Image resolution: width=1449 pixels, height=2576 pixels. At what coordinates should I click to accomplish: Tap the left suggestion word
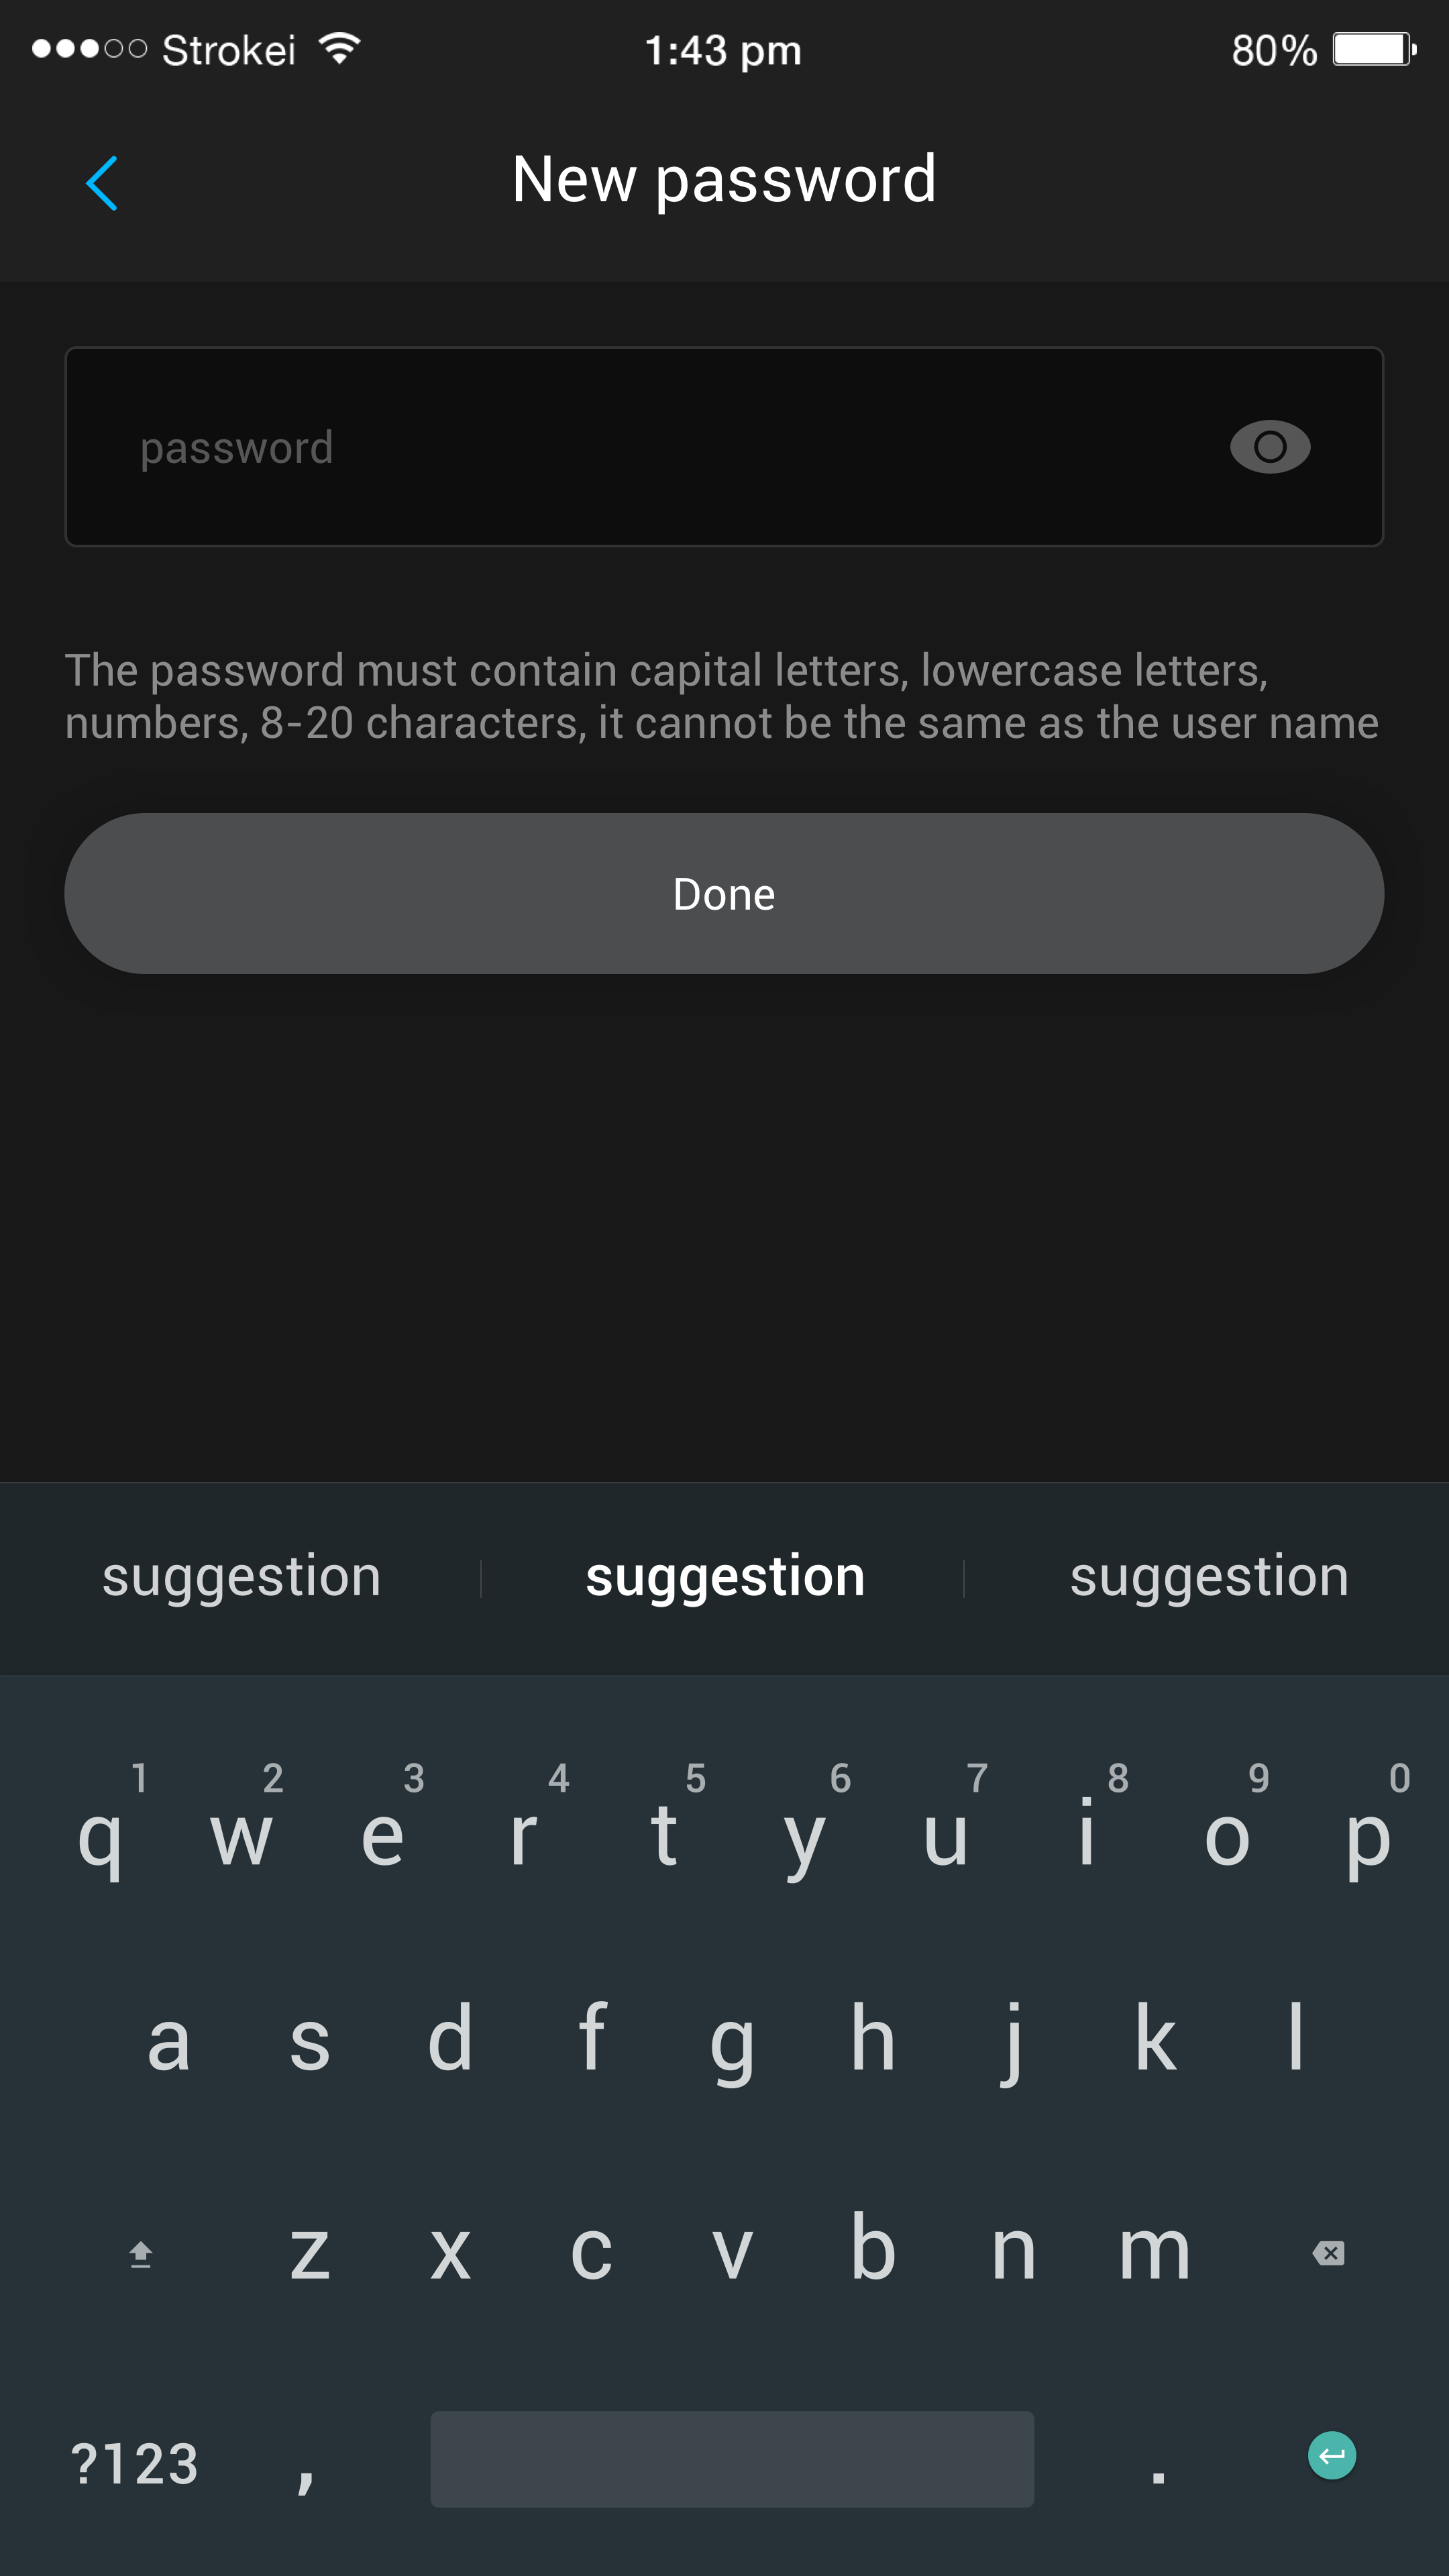(241, 1573)
